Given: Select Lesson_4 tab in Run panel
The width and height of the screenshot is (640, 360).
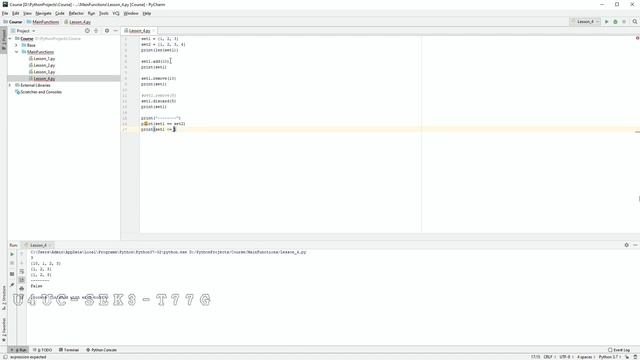Looking at the screenshot, I should pos(38,245).
